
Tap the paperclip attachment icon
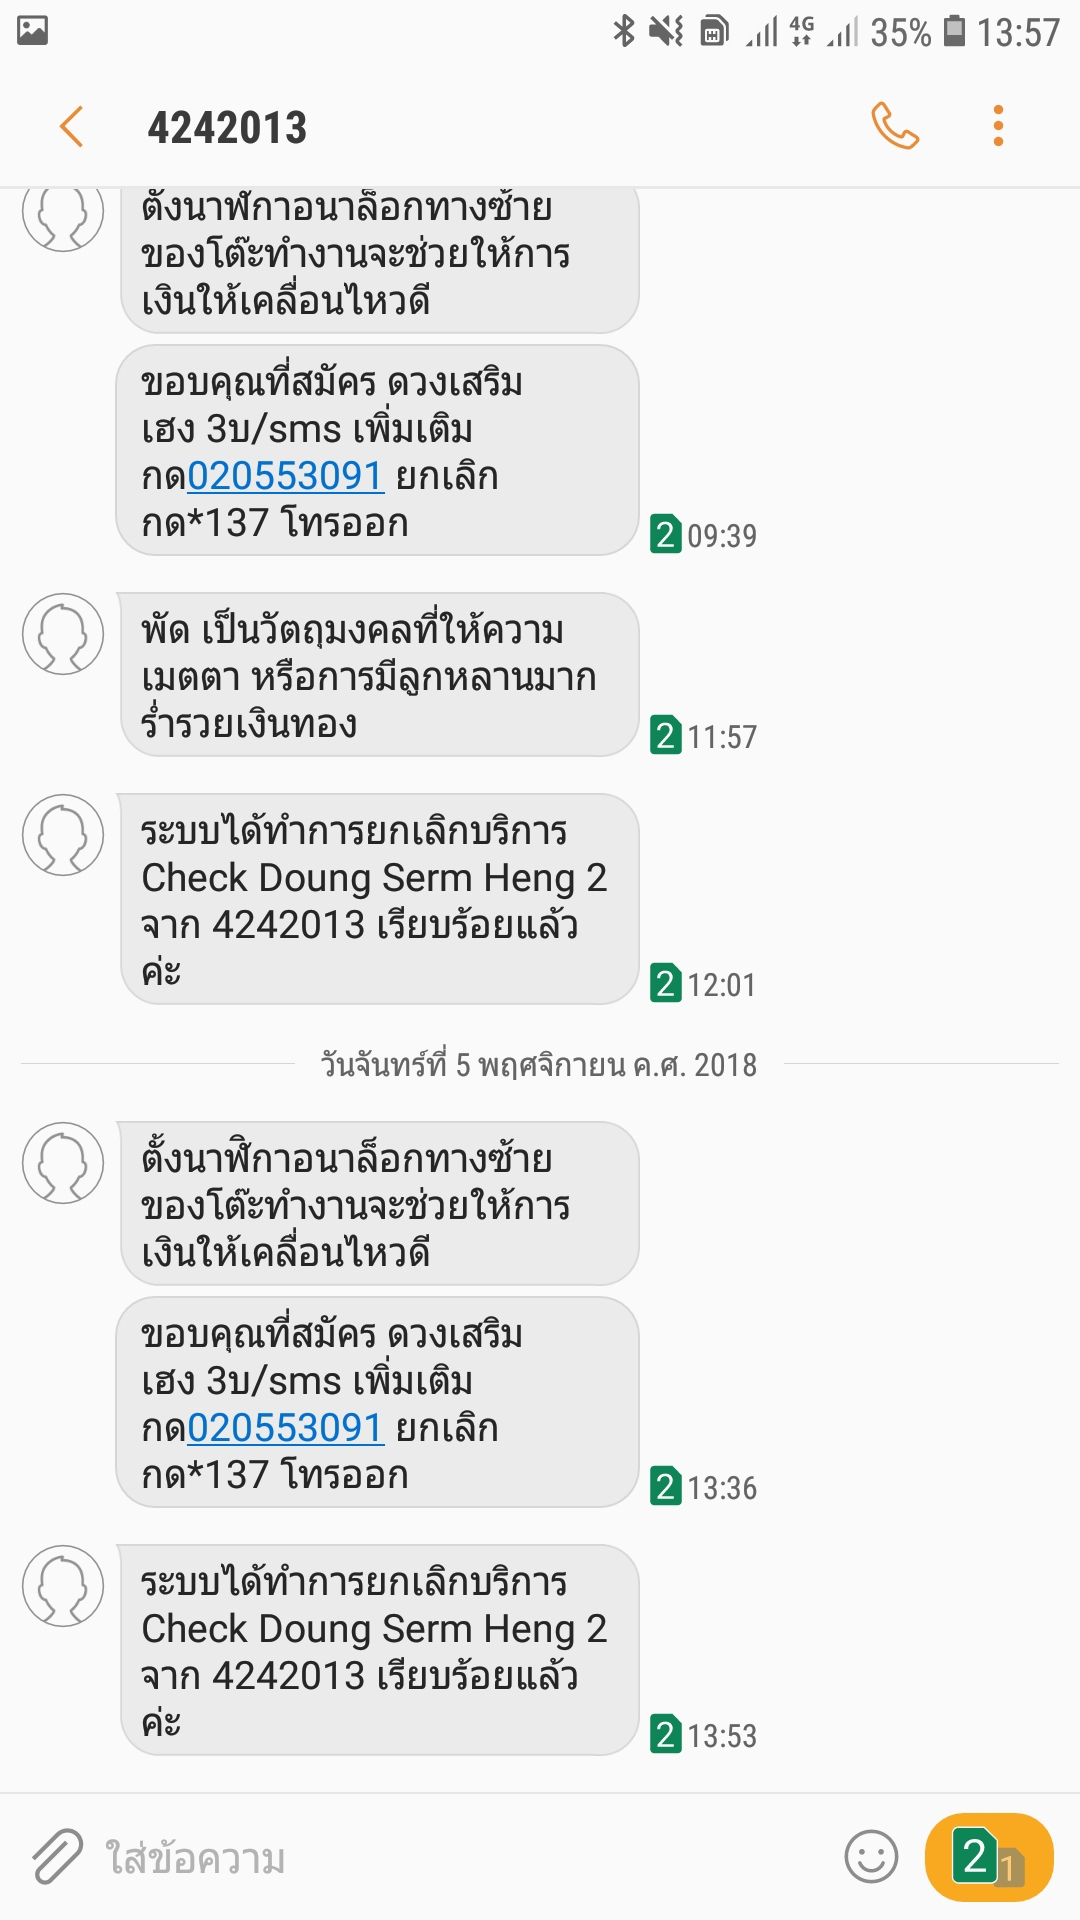tap(56, 1857)
